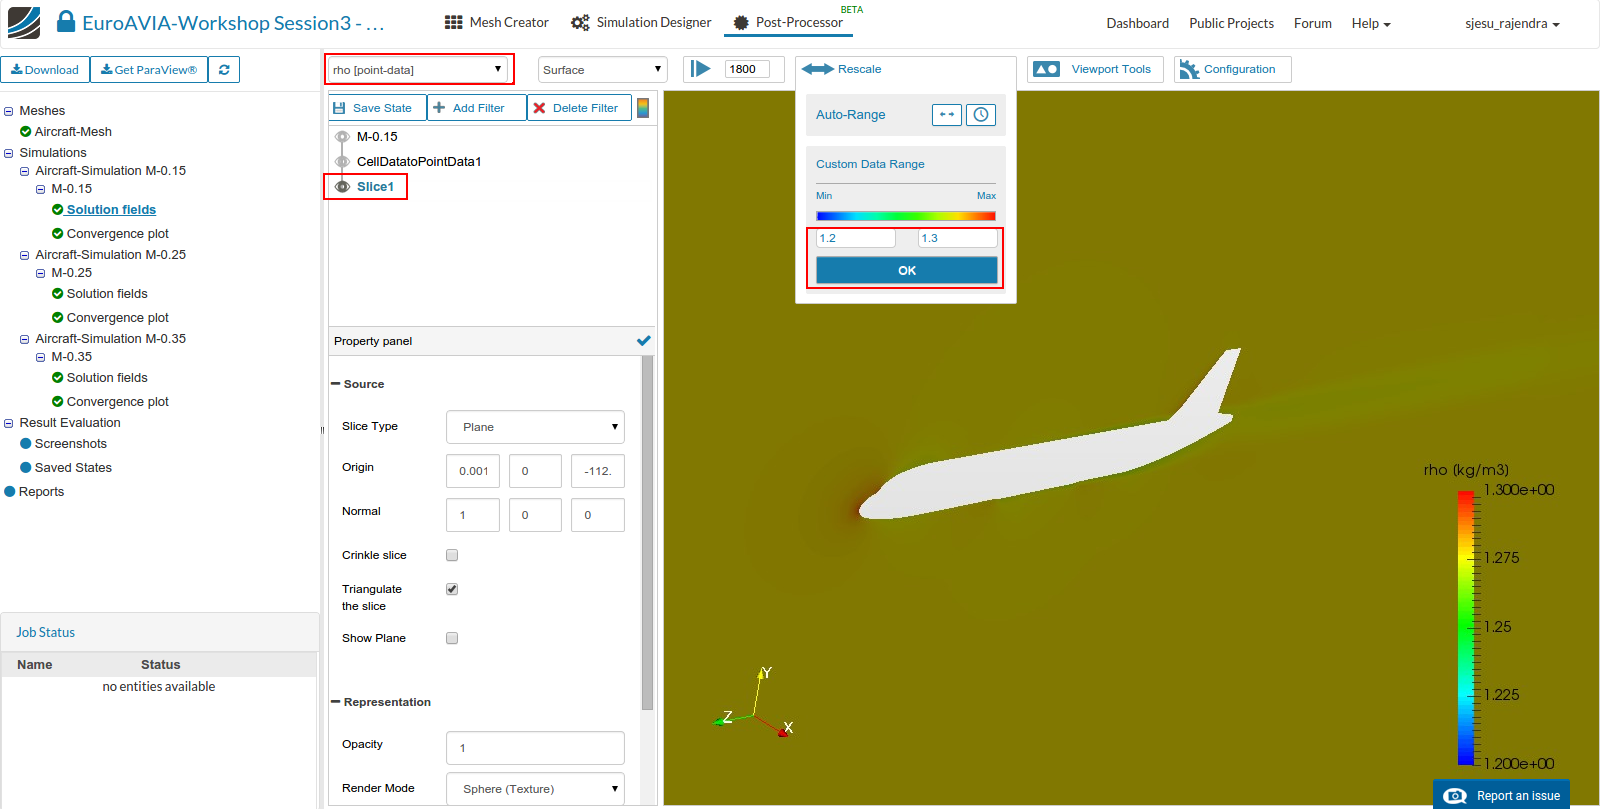
Task: Click the fit-to-data auto-range icon
Action: point(947,115)
